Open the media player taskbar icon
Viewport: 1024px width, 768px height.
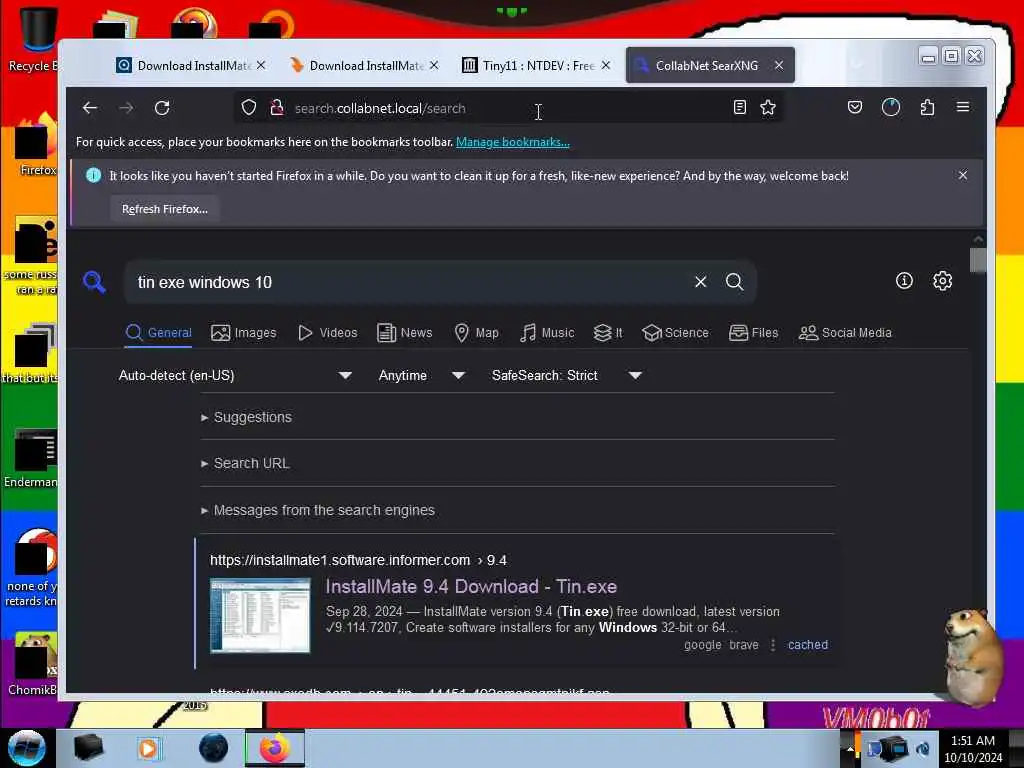[148, 748]
